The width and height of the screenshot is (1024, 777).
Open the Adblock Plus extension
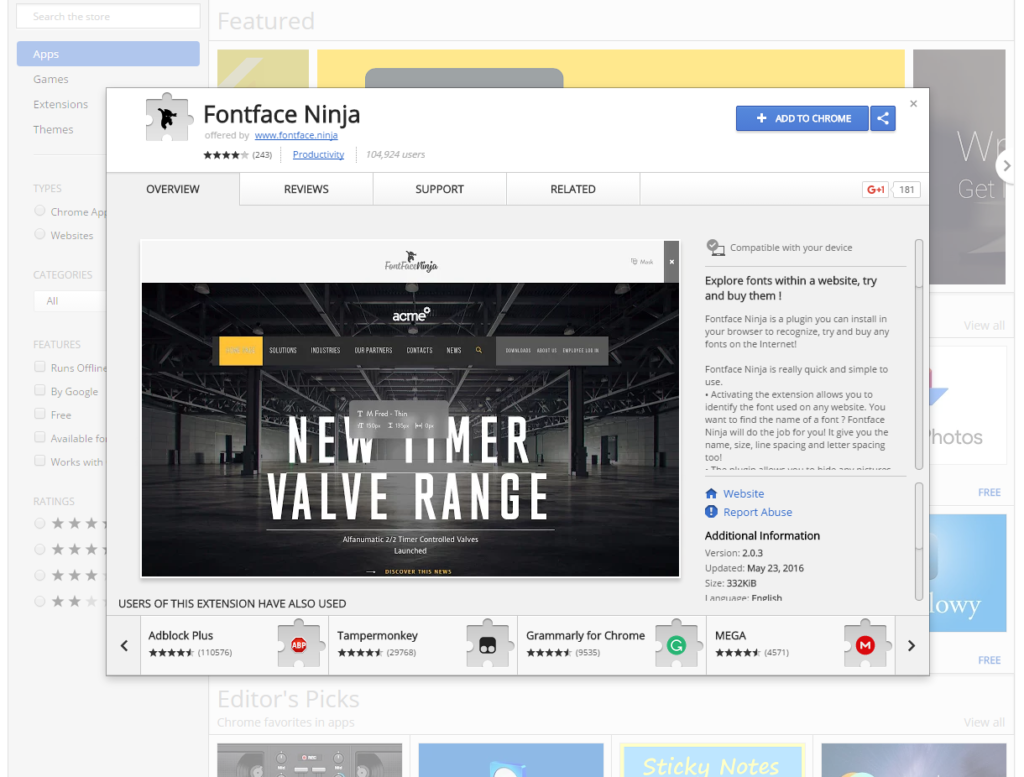(x=234, y=644)
